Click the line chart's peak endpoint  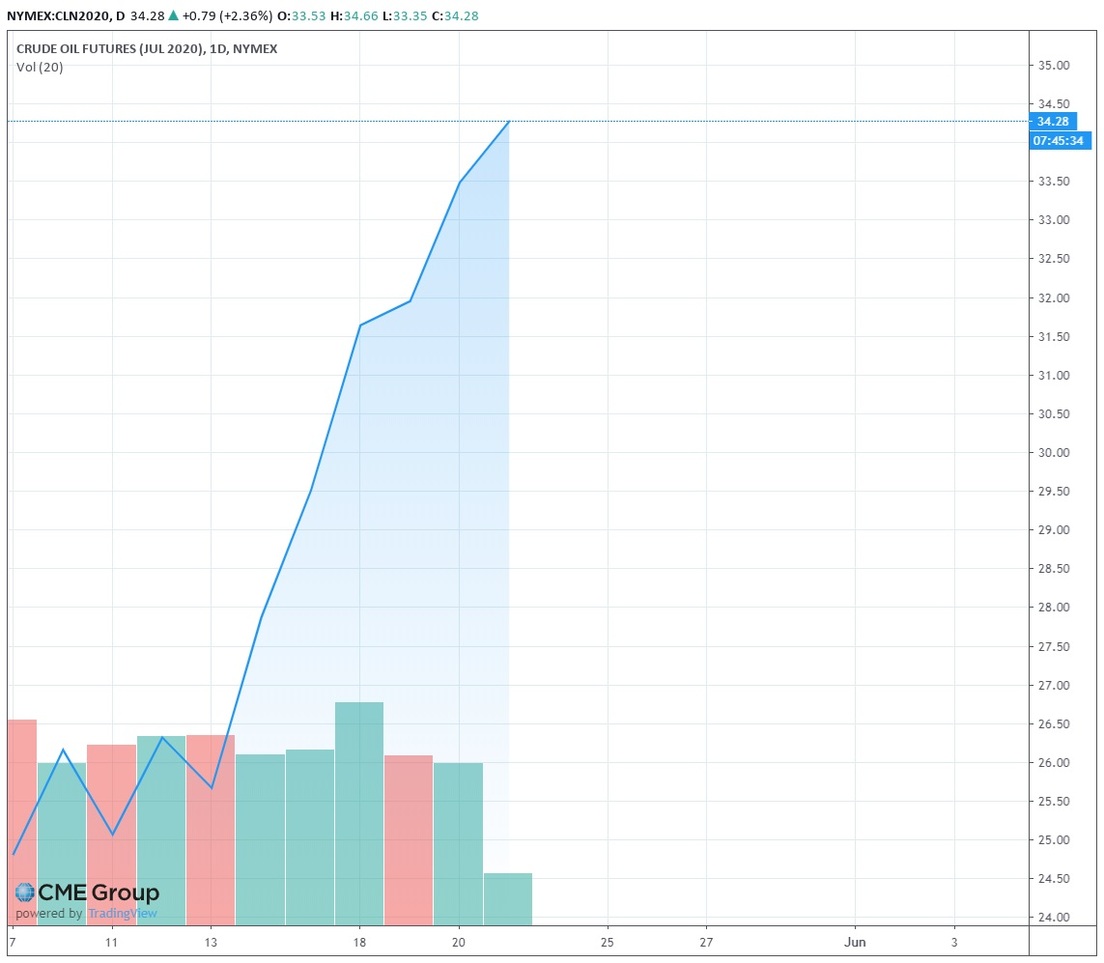(x=509, y=122)
